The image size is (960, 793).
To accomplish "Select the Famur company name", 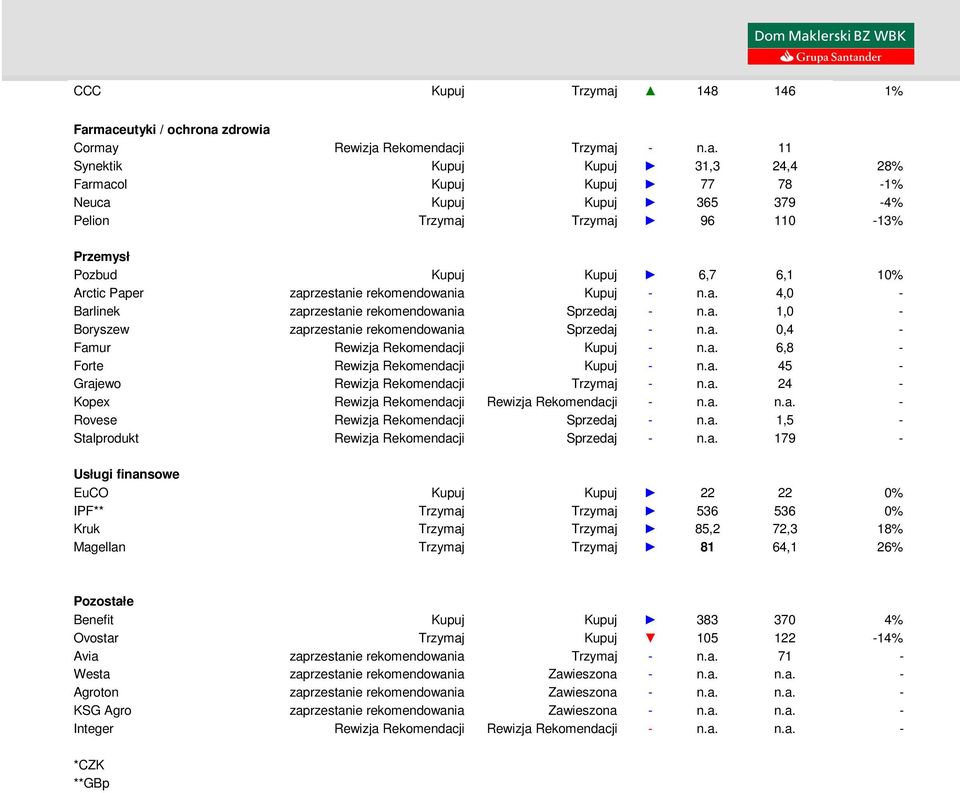I will coord(92,348).
